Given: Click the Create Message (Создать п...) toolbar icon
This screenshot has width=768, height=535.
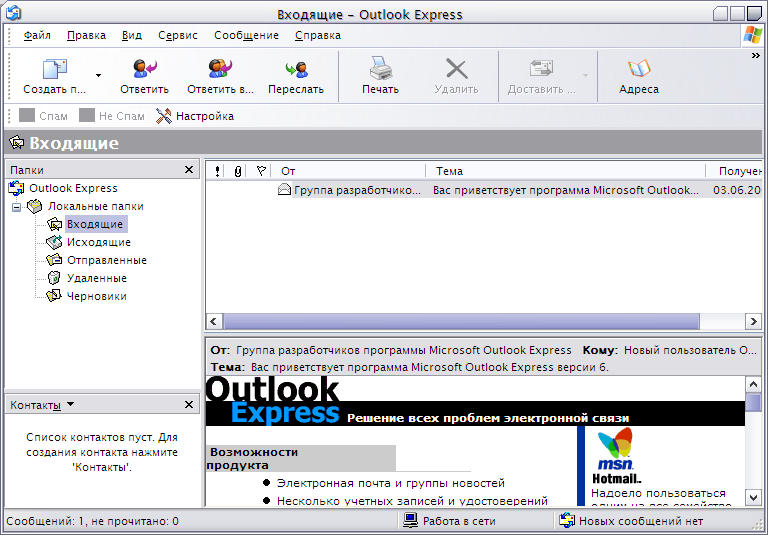Looking at the screenshot, I should coord(54,69).
